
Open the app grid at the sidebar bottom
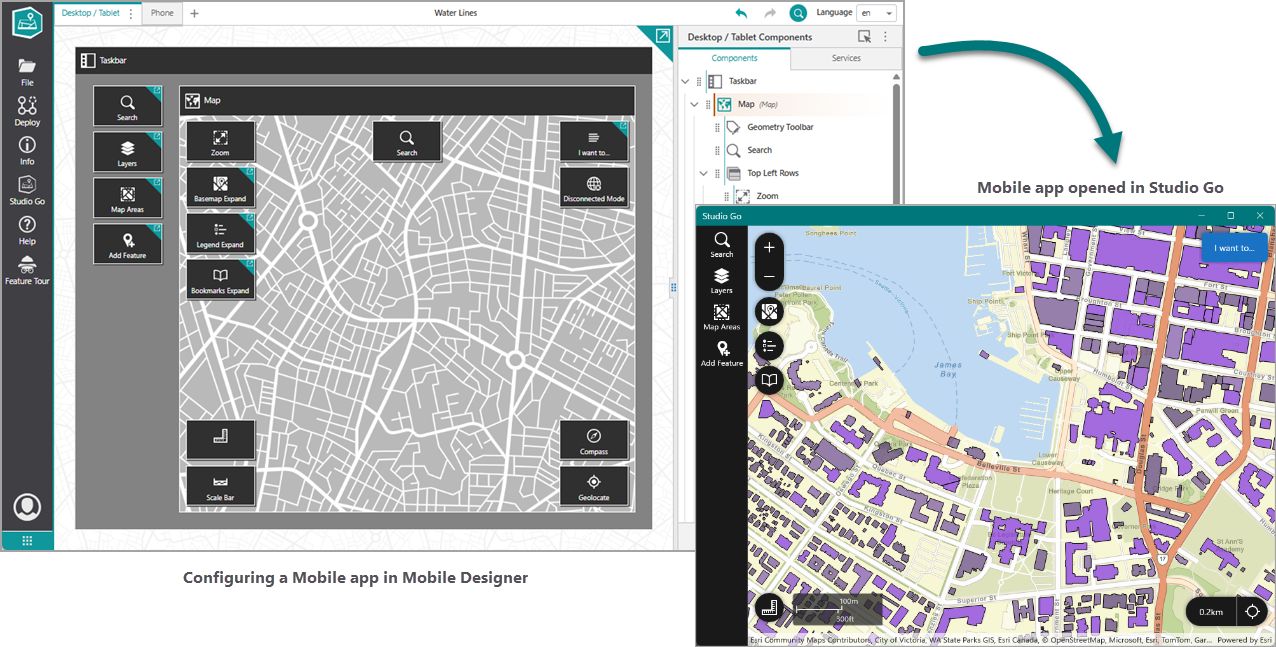coord(27,541)
